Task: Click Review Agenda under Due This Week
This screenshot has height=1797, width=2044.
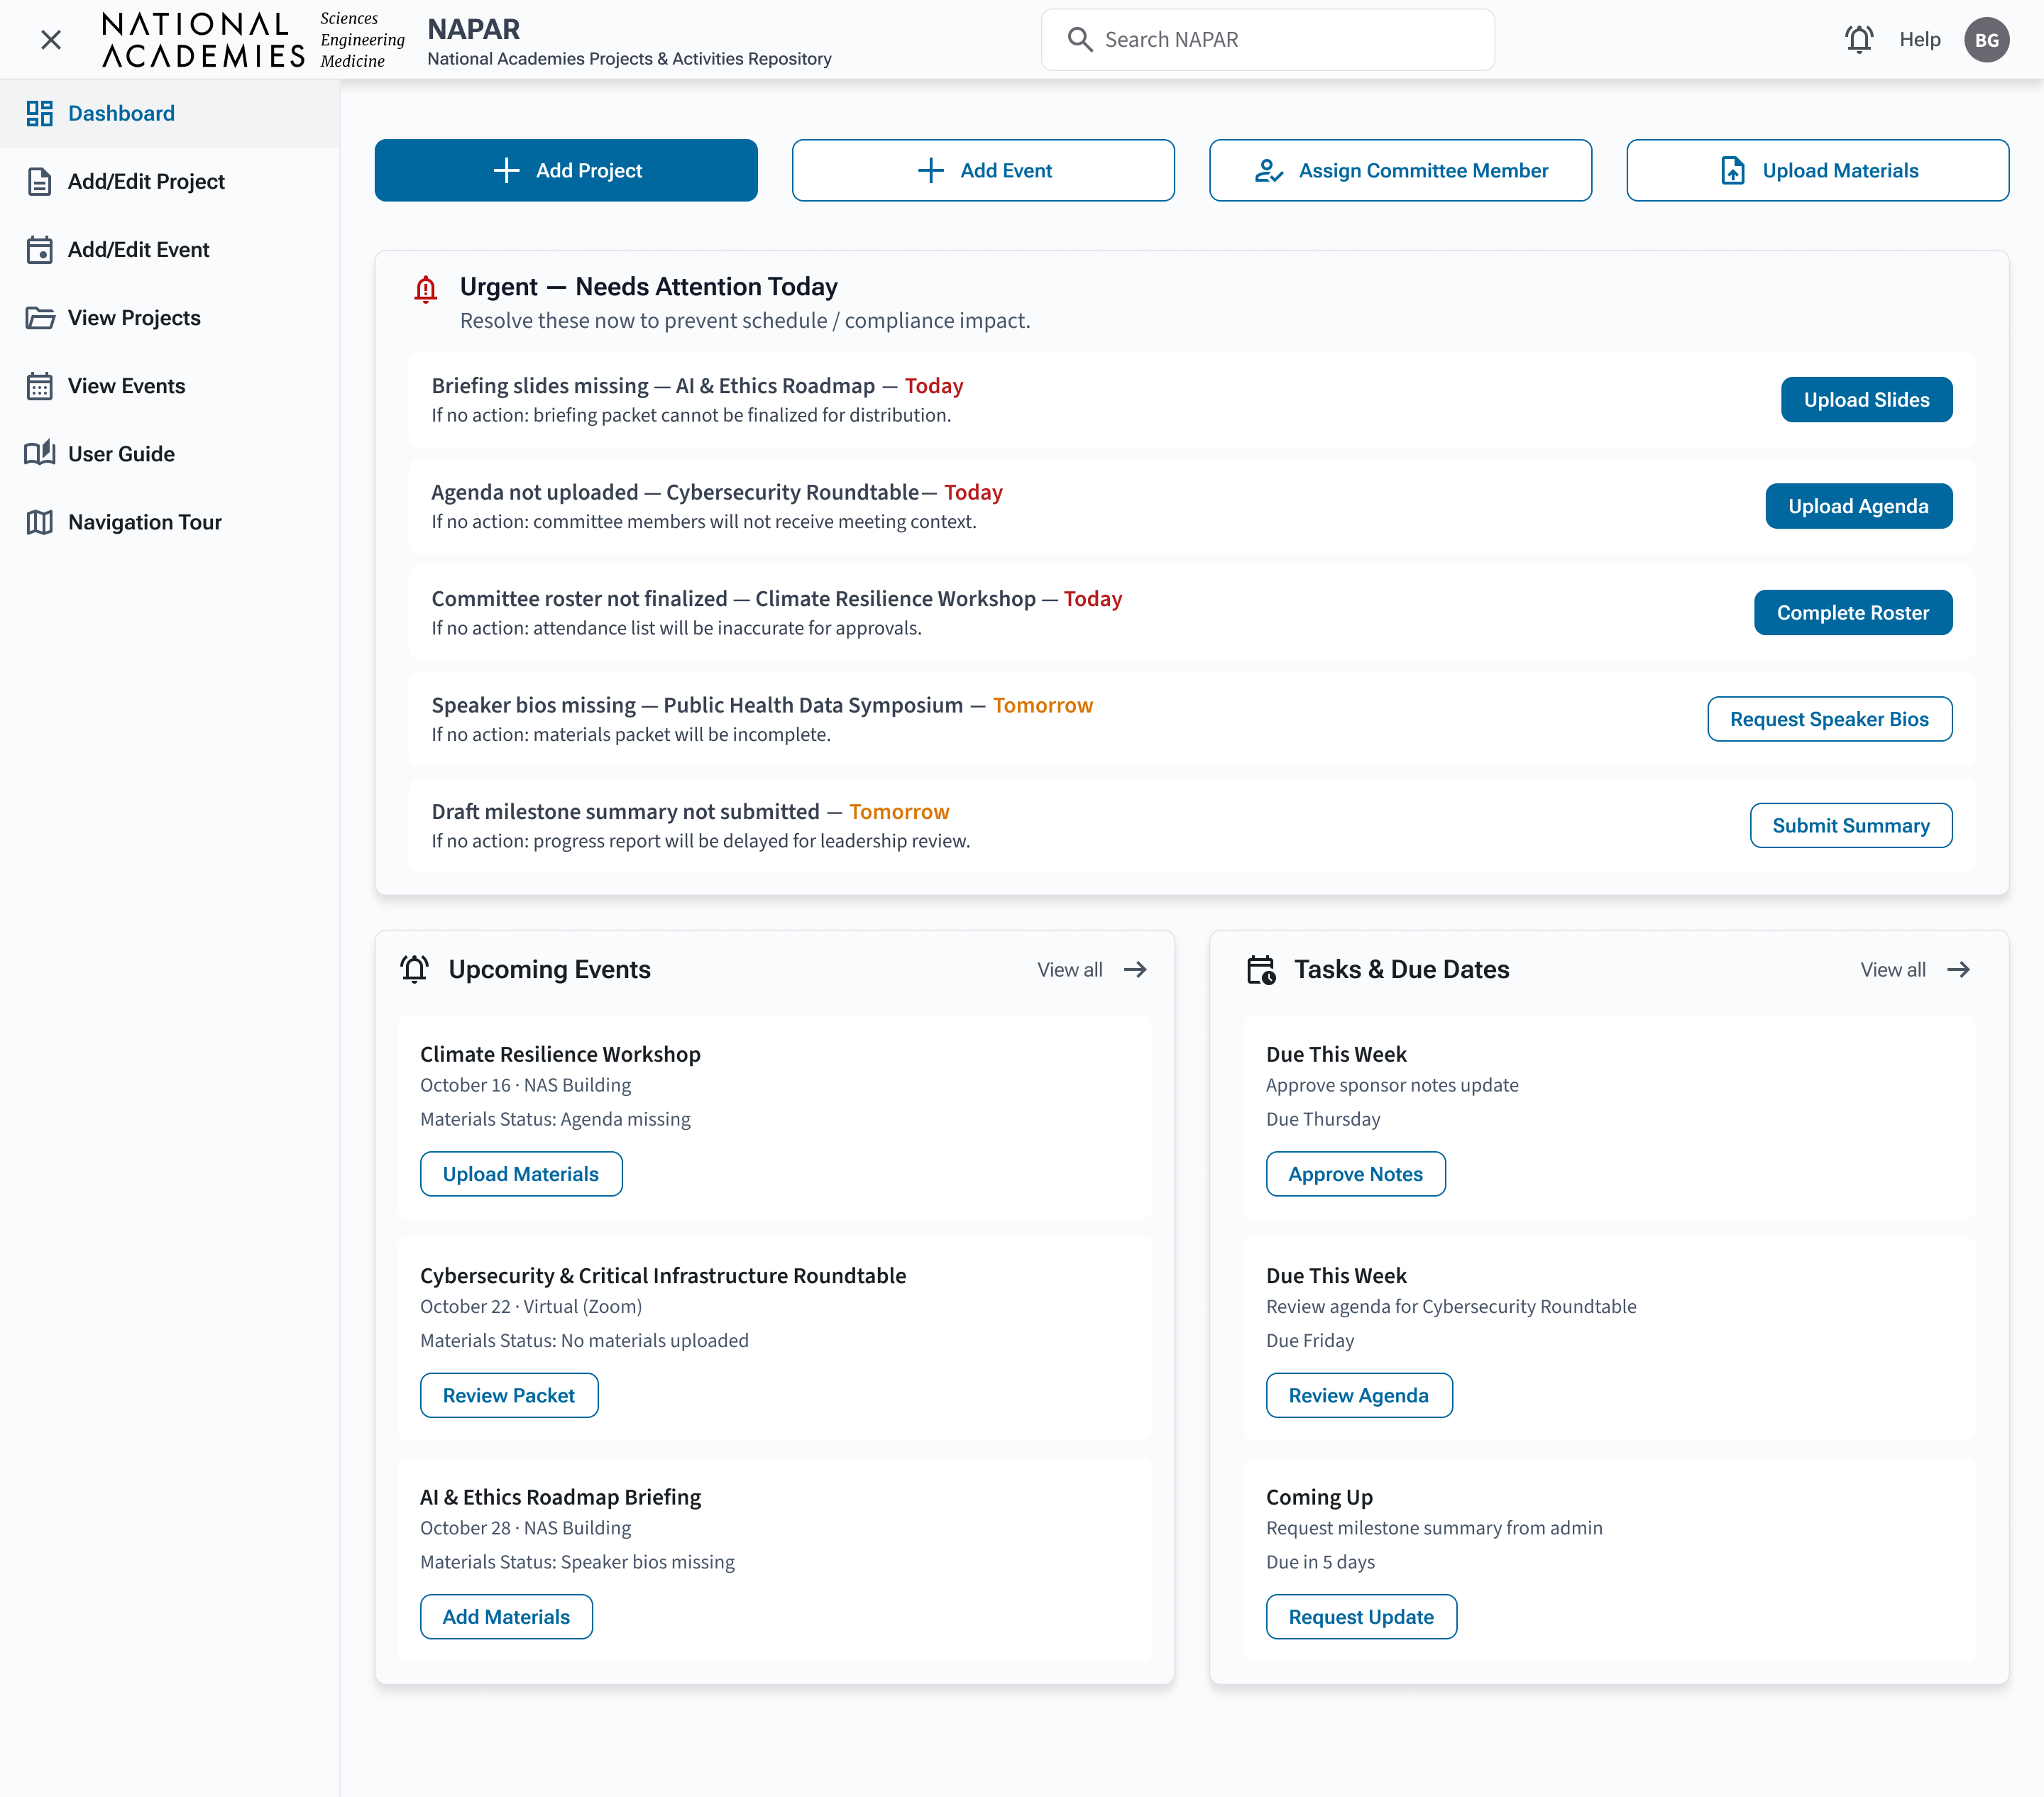Action: [1358, 1395]
